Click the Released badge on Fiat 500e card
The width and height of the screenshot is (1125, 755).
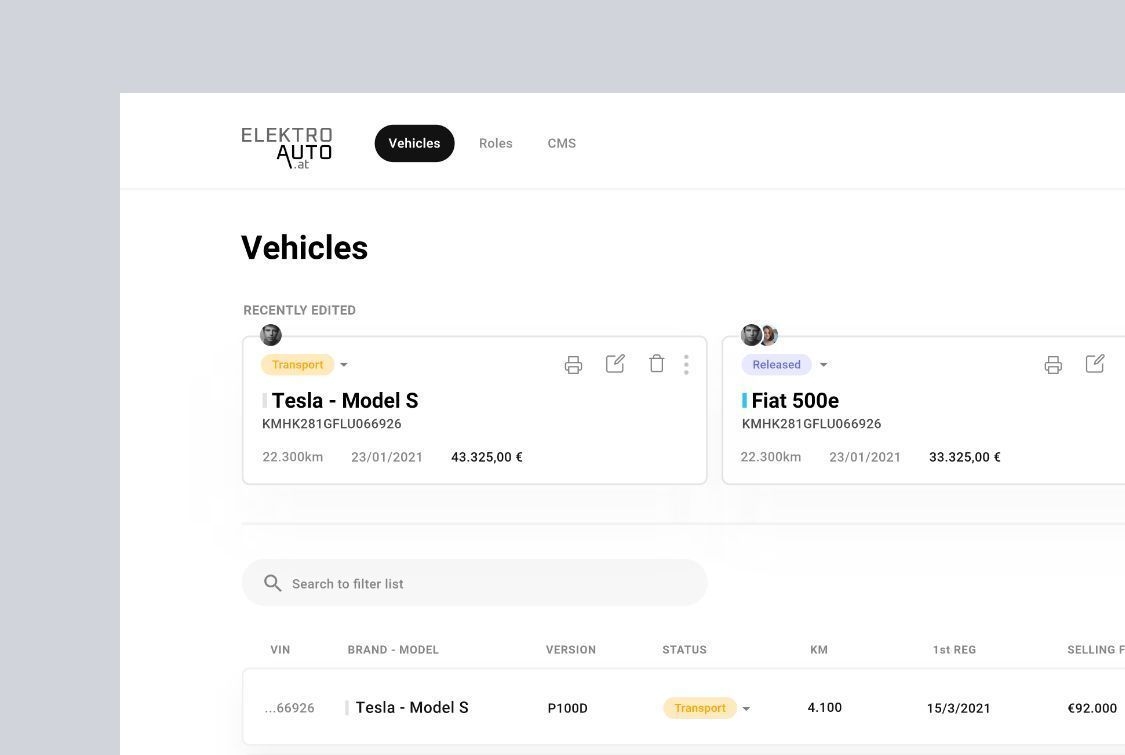pos(776,365)
